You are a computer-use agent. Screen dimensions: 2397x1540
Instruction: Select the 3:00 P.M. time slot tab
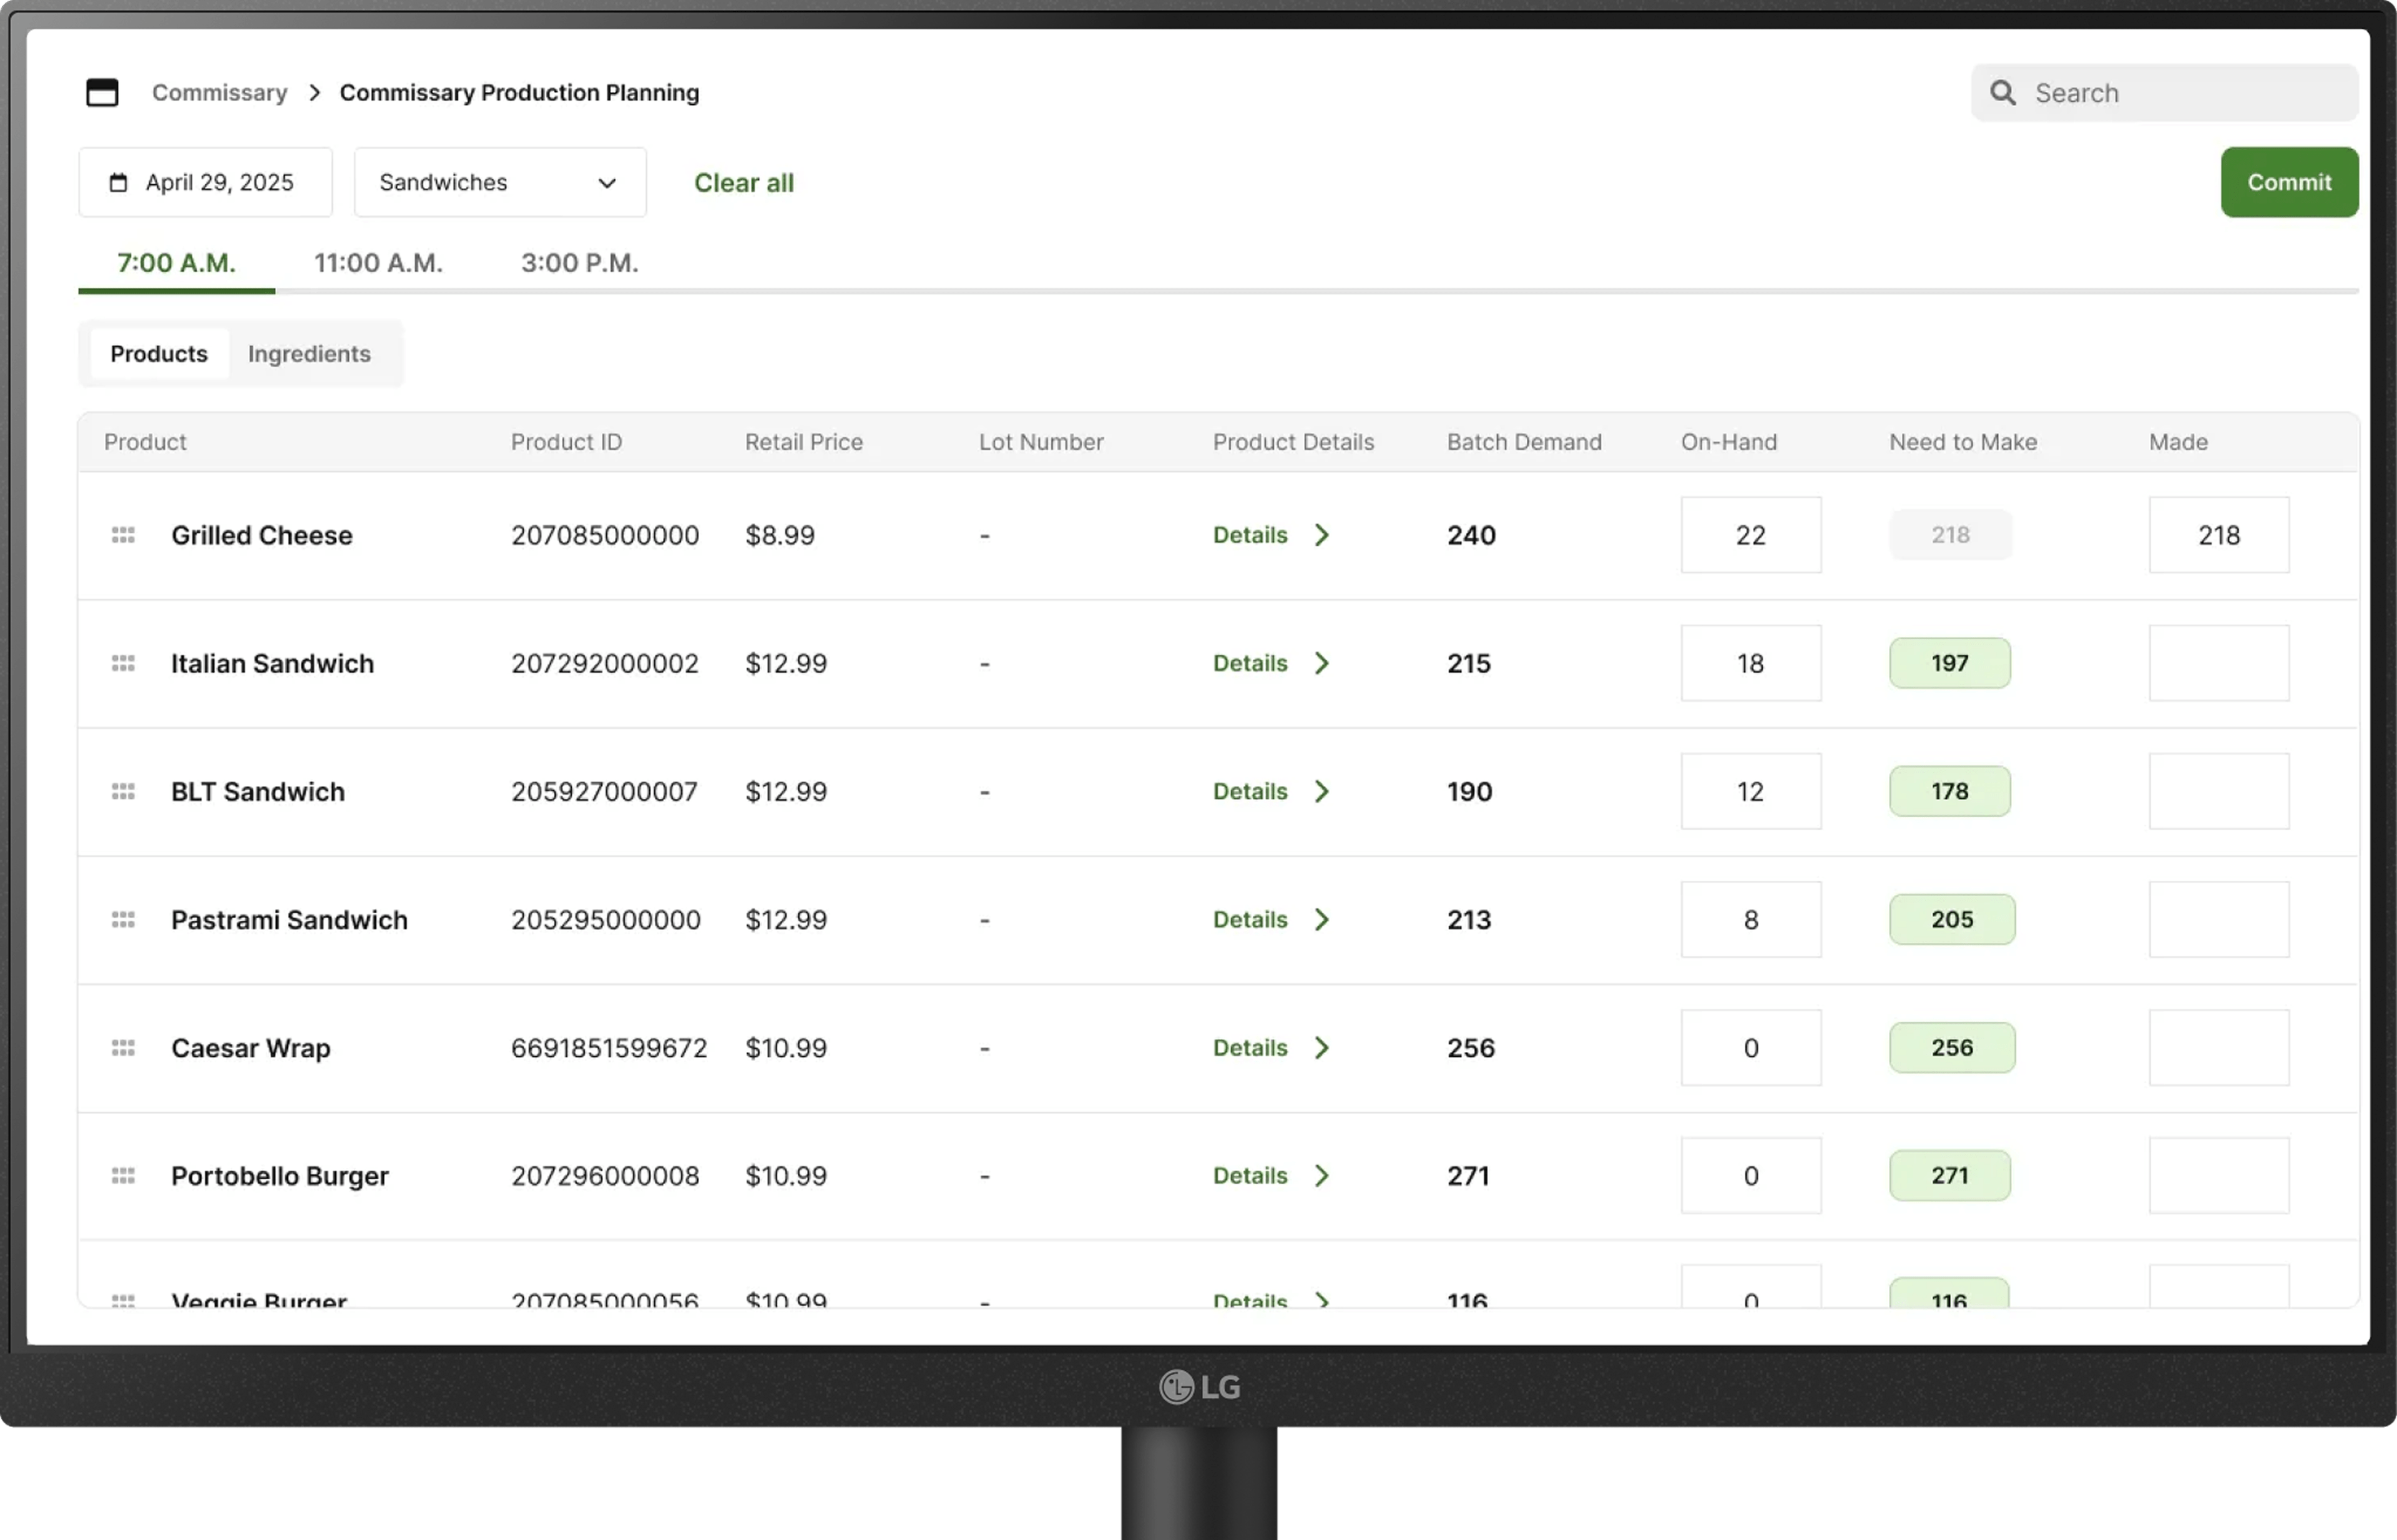coord(579,262)
